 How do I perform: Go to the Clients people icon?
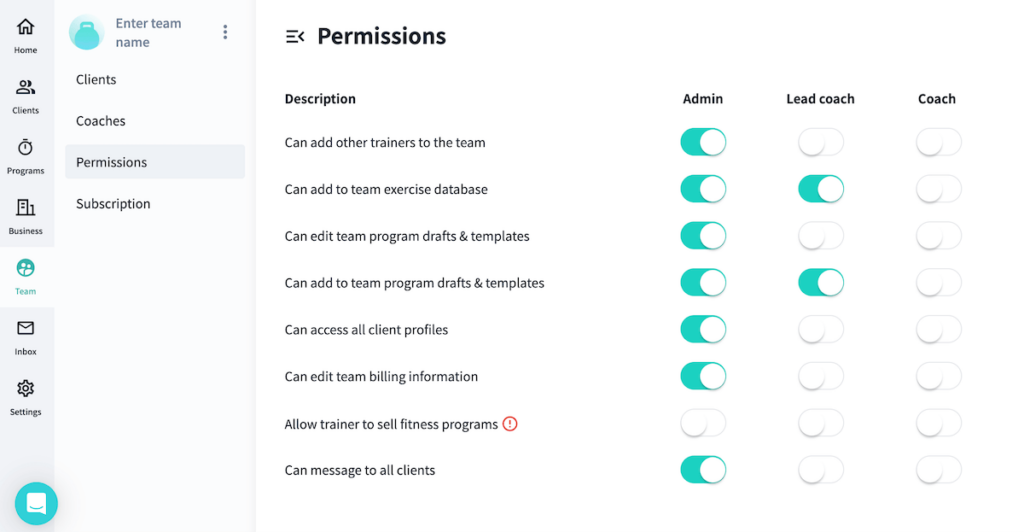tap(25, 87)
